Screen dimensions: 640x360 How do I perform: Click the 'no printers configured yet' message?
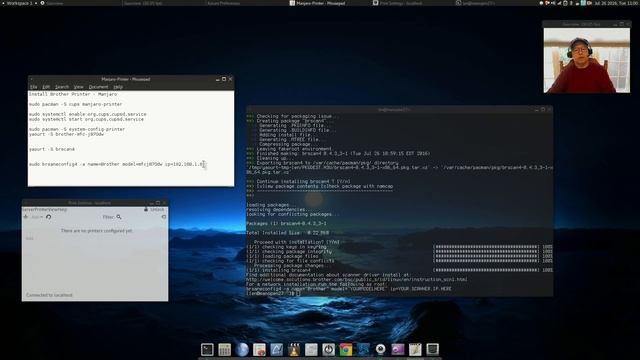pyautogui.click(x=96, y=231)
